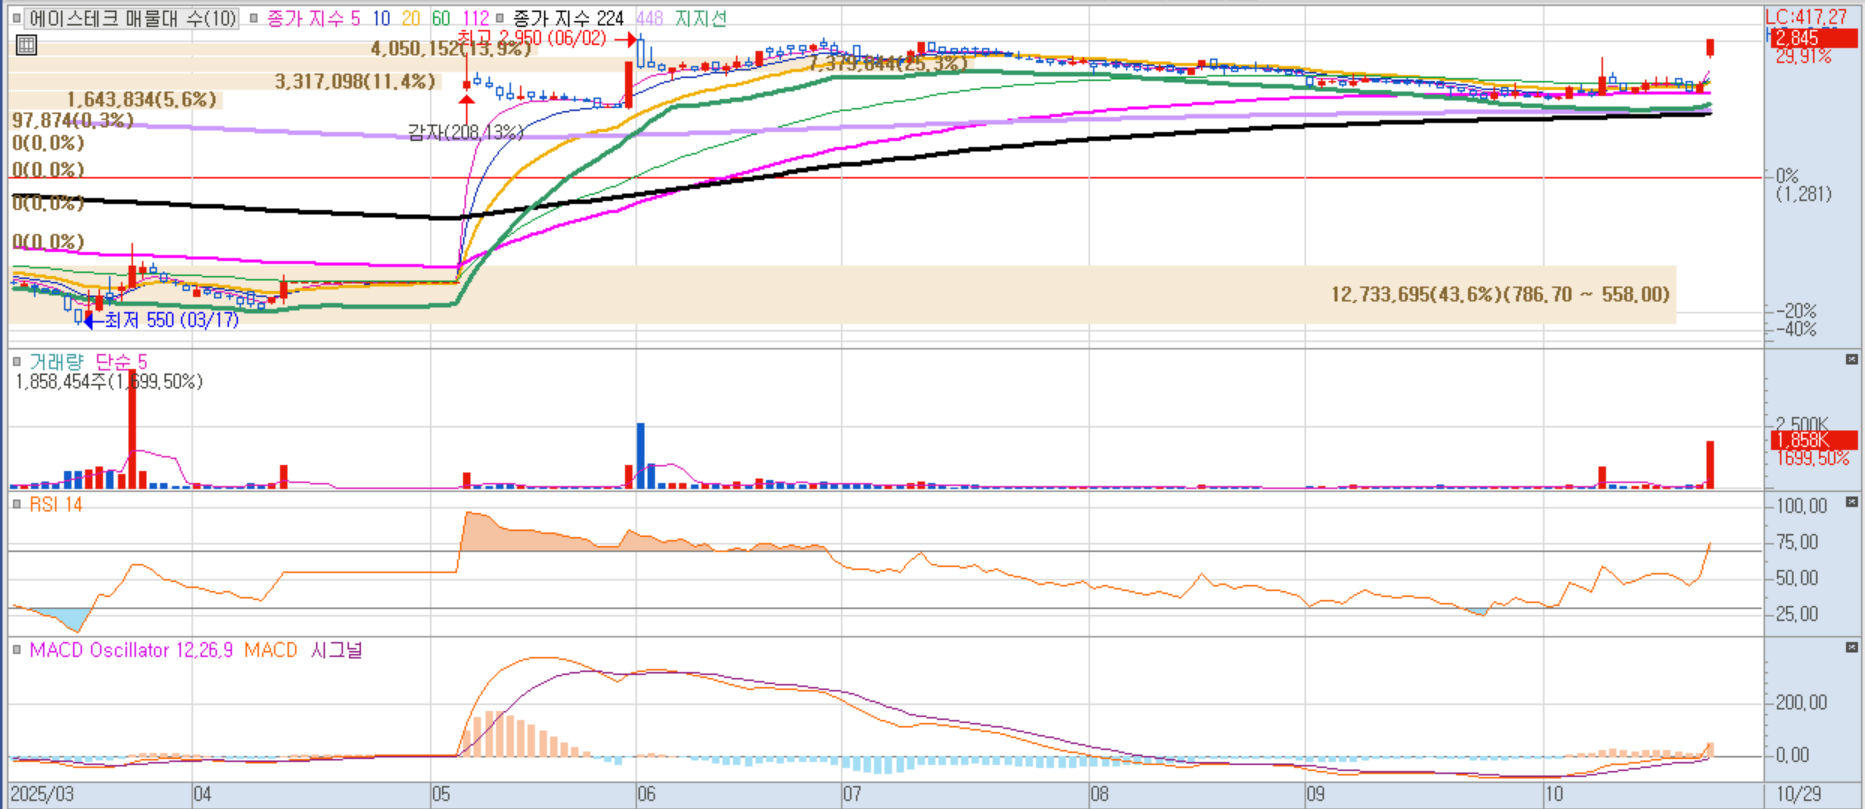The height and width of the screenshot is (809, 1865).
Task: Click the 97,874(0.3%) volume profile value
Action: 72,120
